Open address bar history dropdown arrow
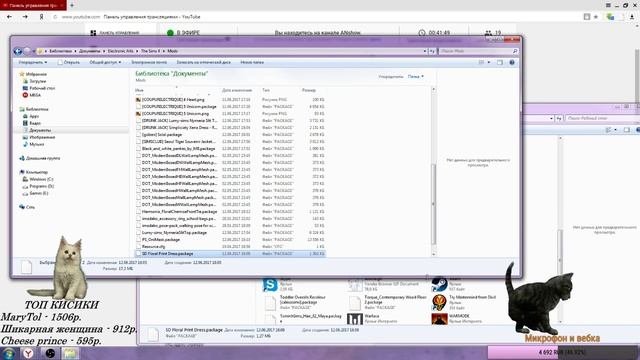The height and width of the screenshot is (360, 640). (425, 51)
